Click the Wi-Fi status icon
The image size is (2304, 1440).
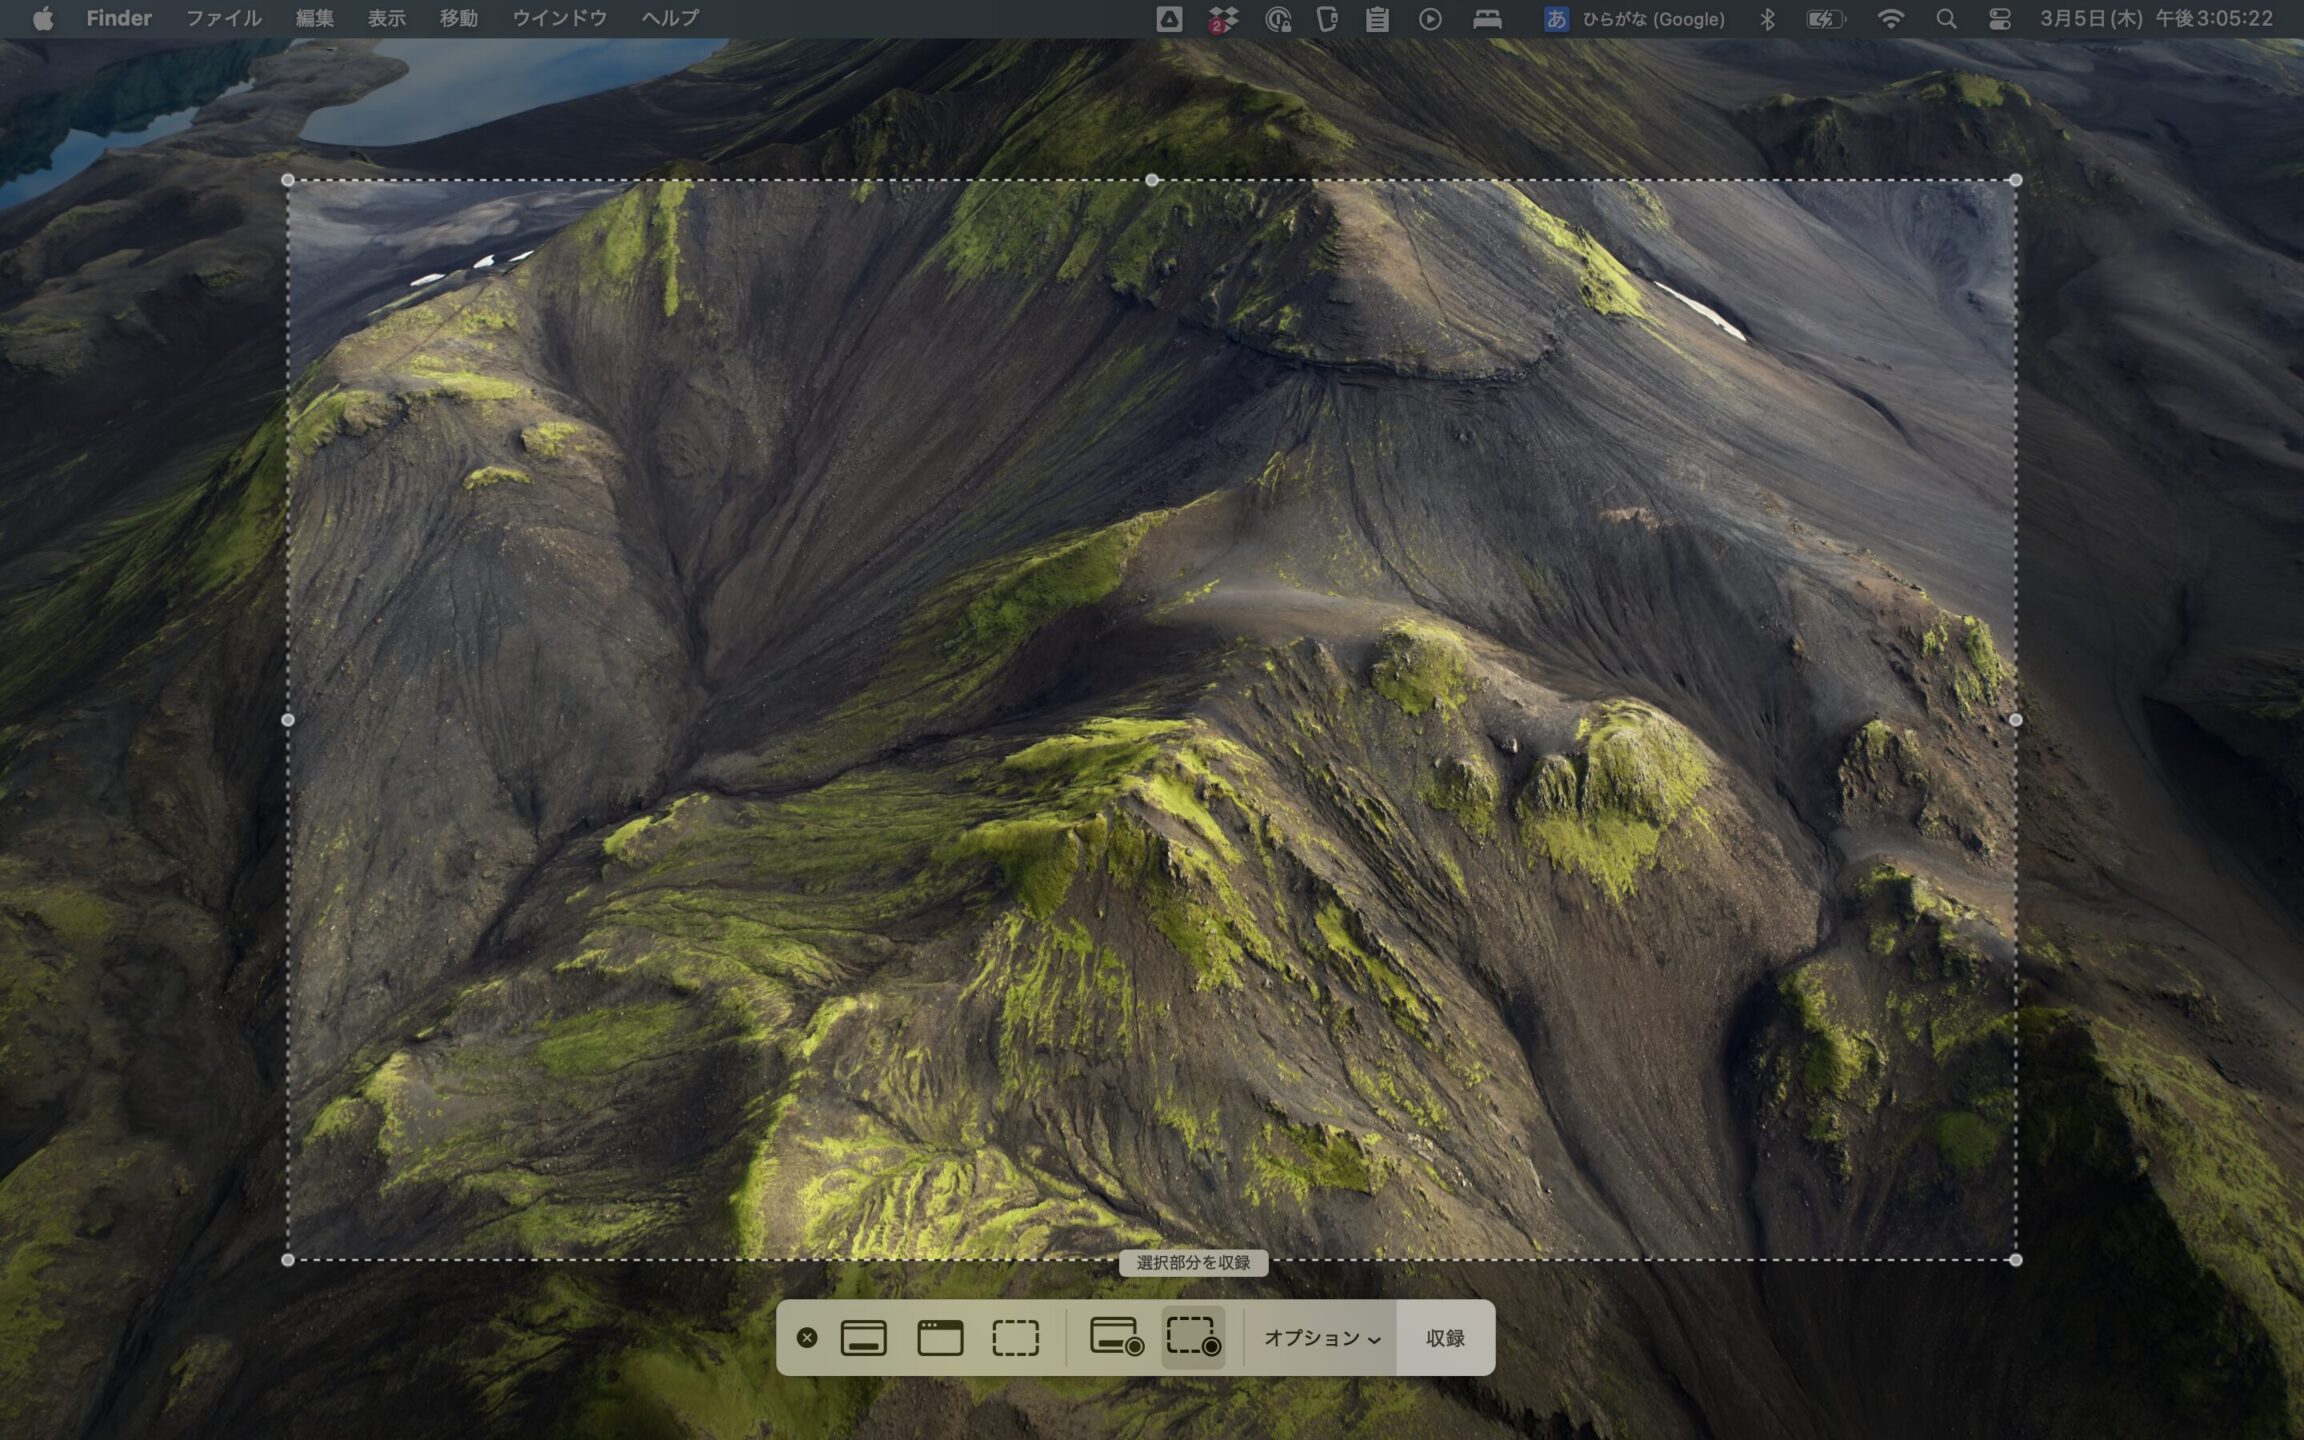[1890, 19]
